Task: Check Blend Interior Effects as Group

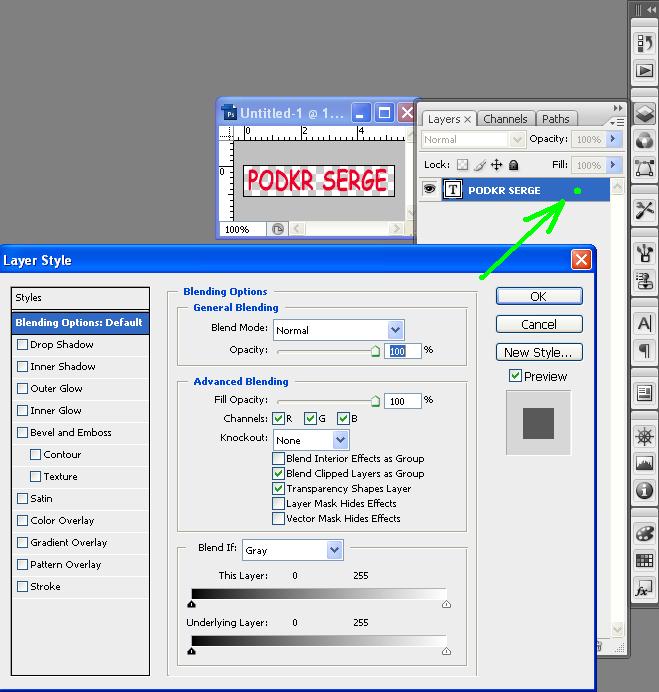Action: [x=278, y=458]
